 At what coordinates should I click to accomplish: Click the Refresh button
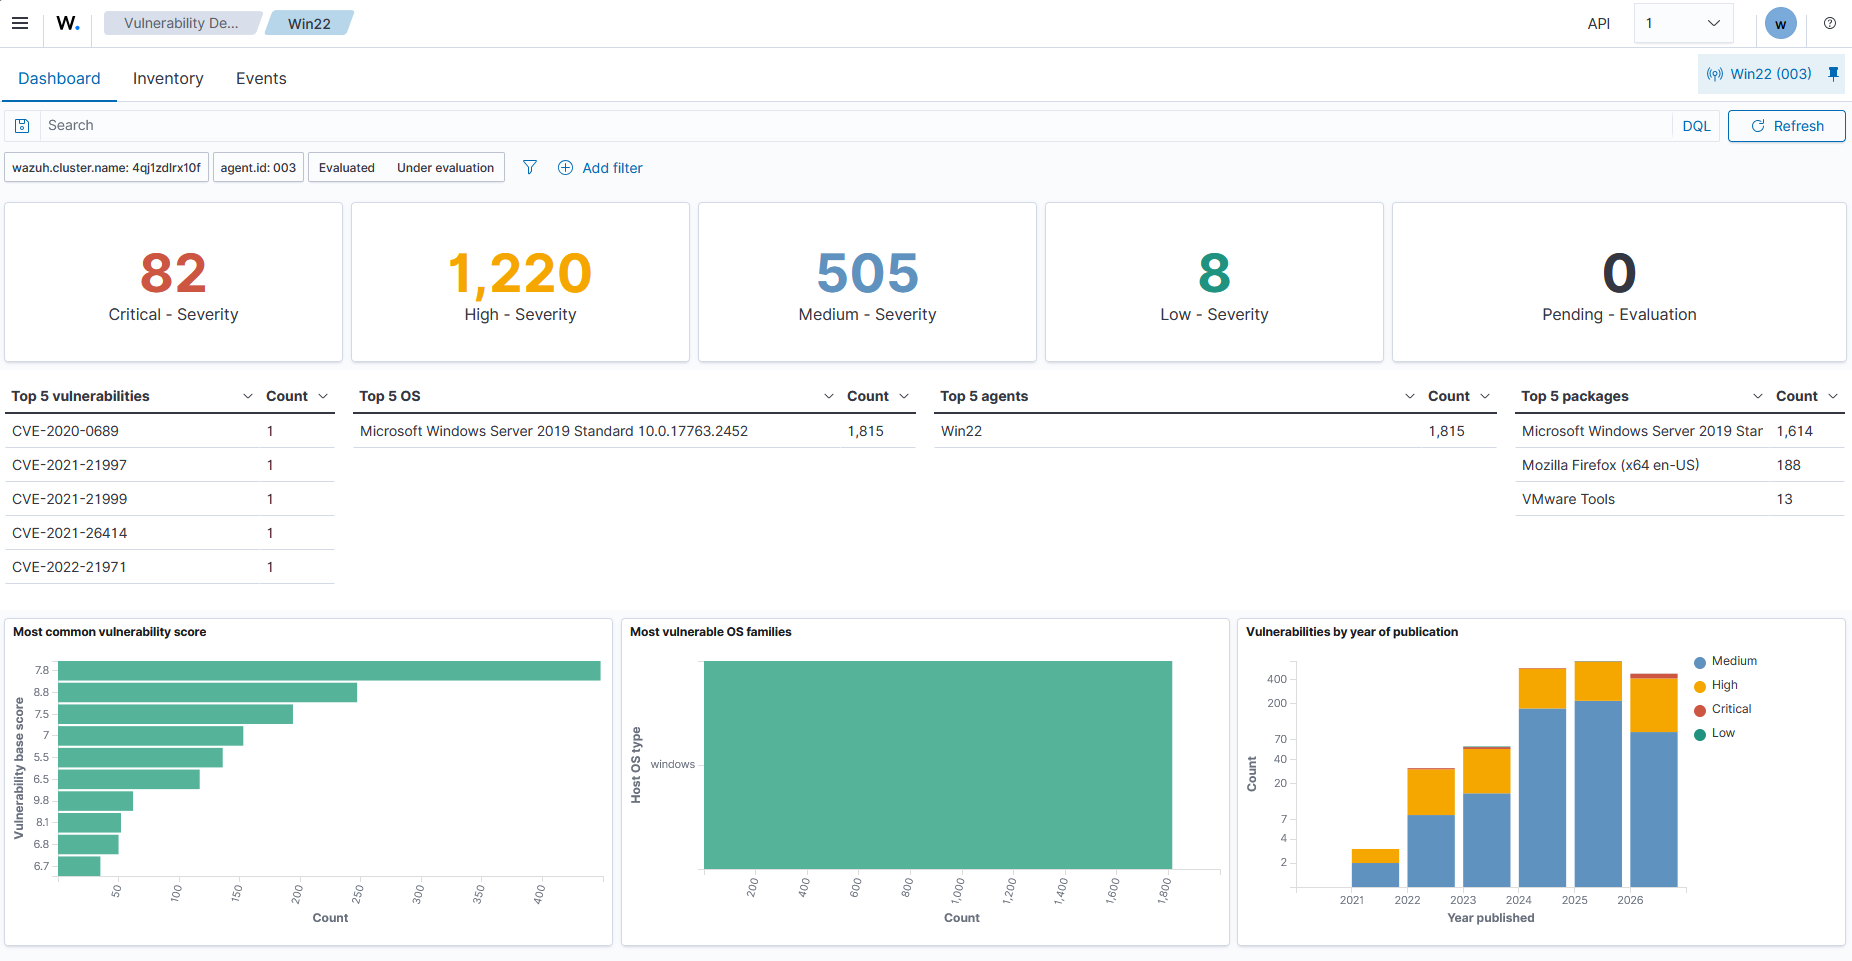tap(1786, 126)
